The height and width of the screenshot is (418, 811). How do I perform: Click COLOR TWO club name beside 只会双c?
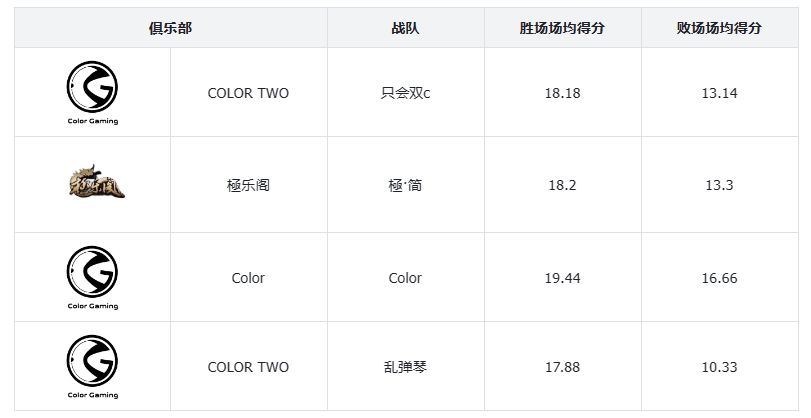tap(248, 93)
